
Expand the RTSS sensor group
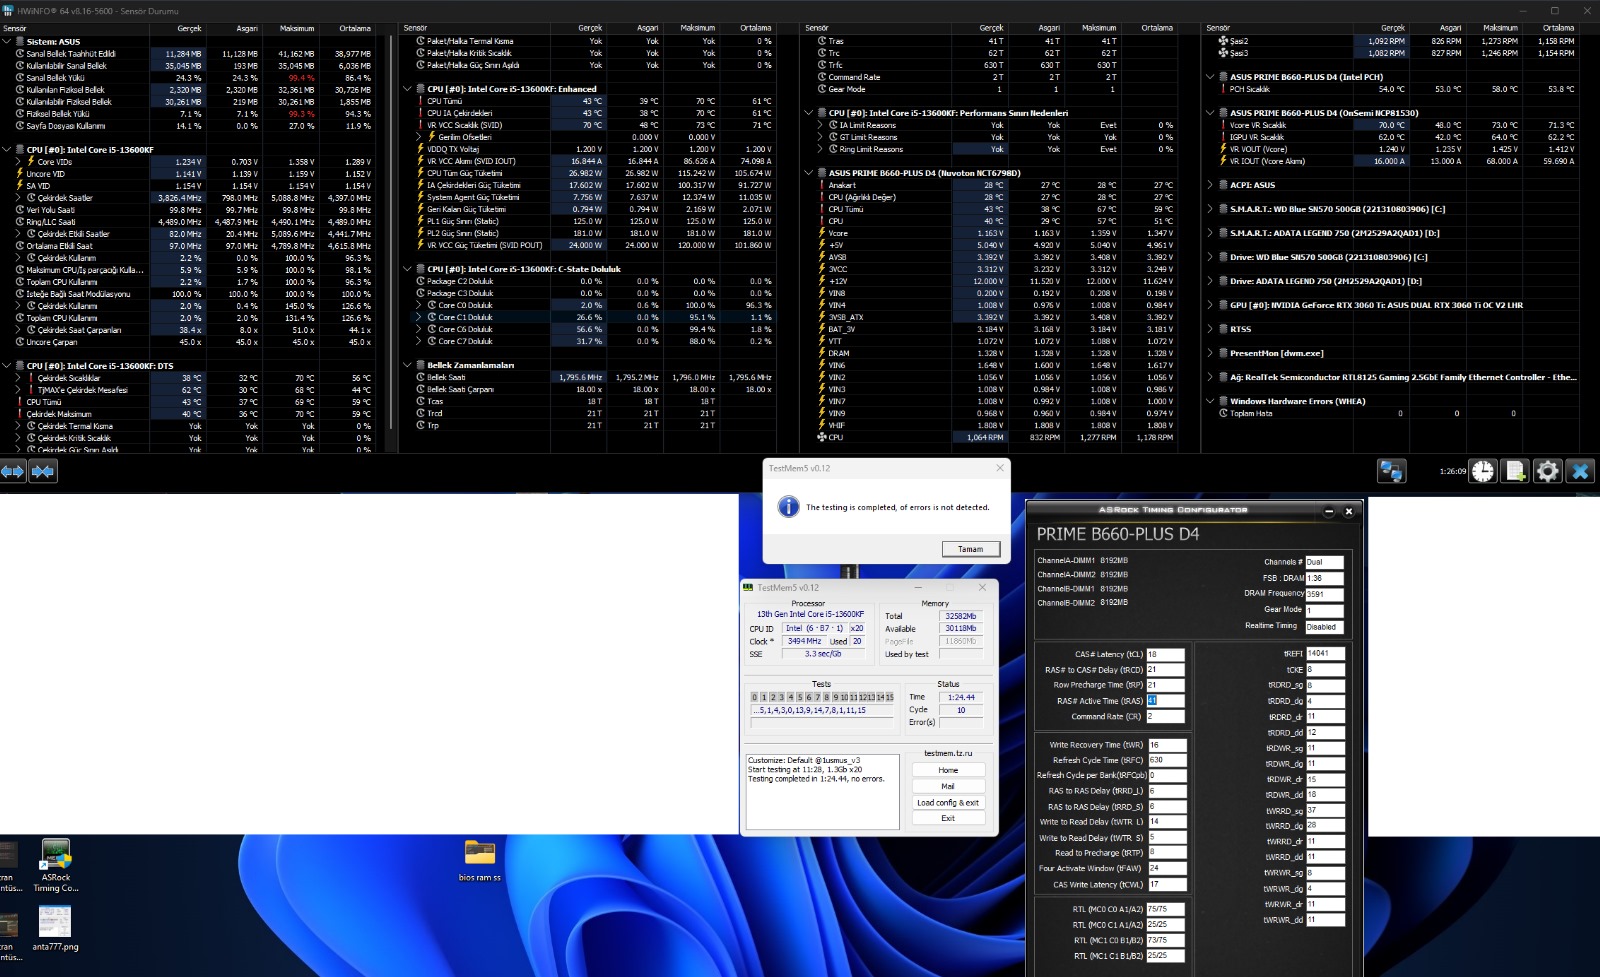pos(1210,329)
